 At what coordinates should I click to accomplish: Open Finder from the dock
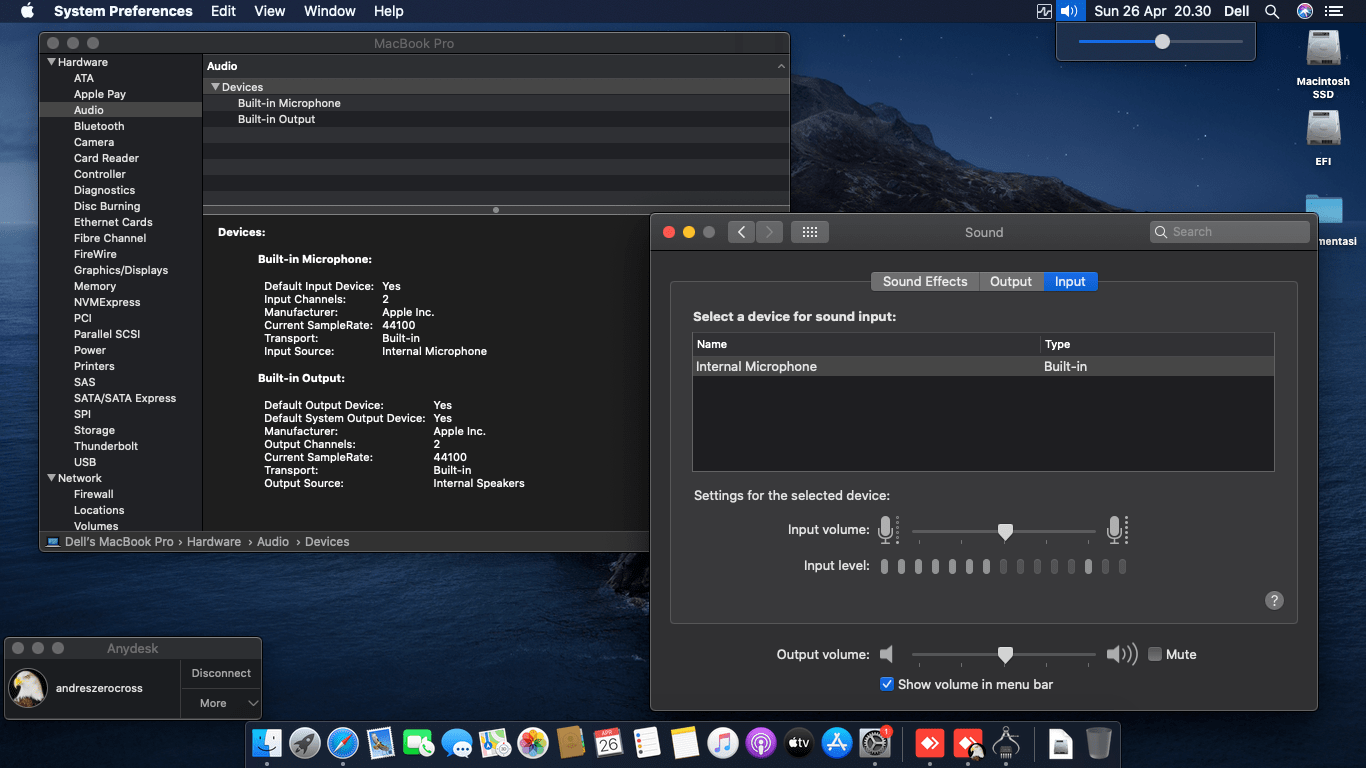tap(267, 743)
